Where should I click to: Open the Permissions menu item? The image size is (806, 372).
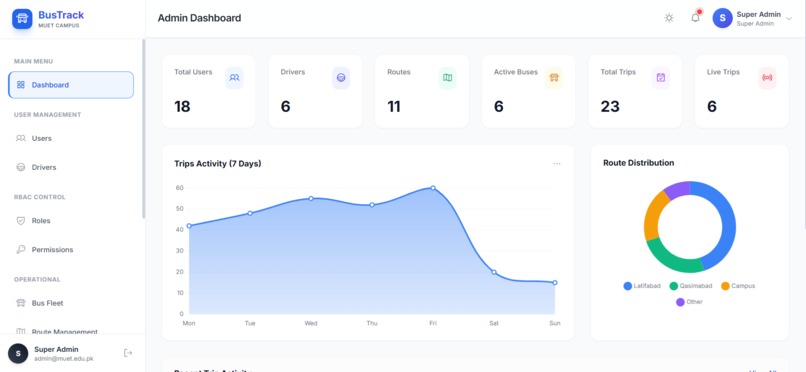[71, 249]
